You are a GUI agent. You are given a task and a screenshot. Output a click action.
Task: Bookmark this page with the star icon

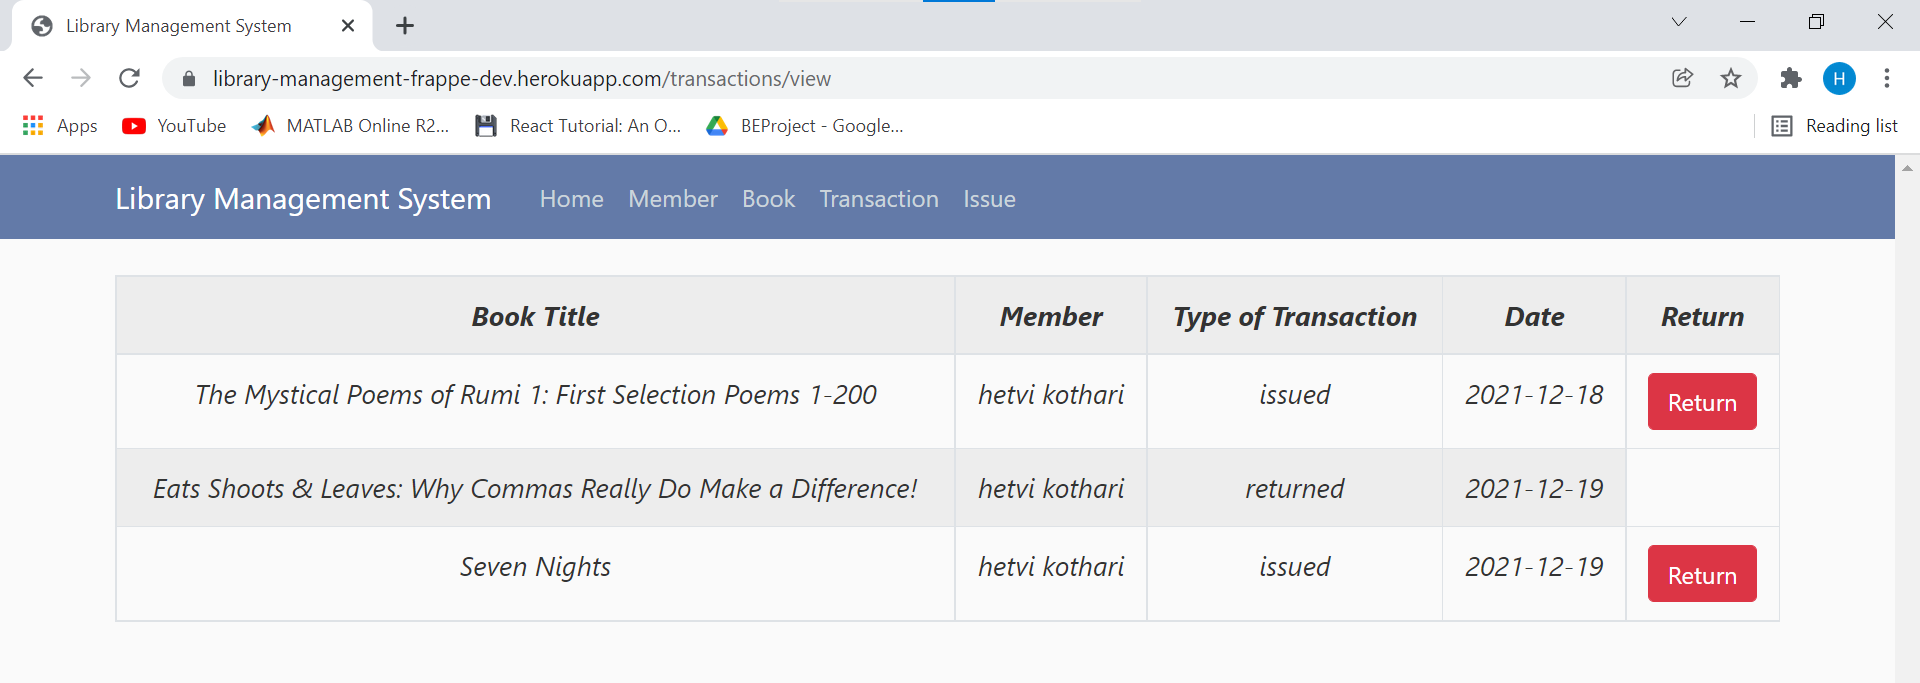coord(1731,78)
